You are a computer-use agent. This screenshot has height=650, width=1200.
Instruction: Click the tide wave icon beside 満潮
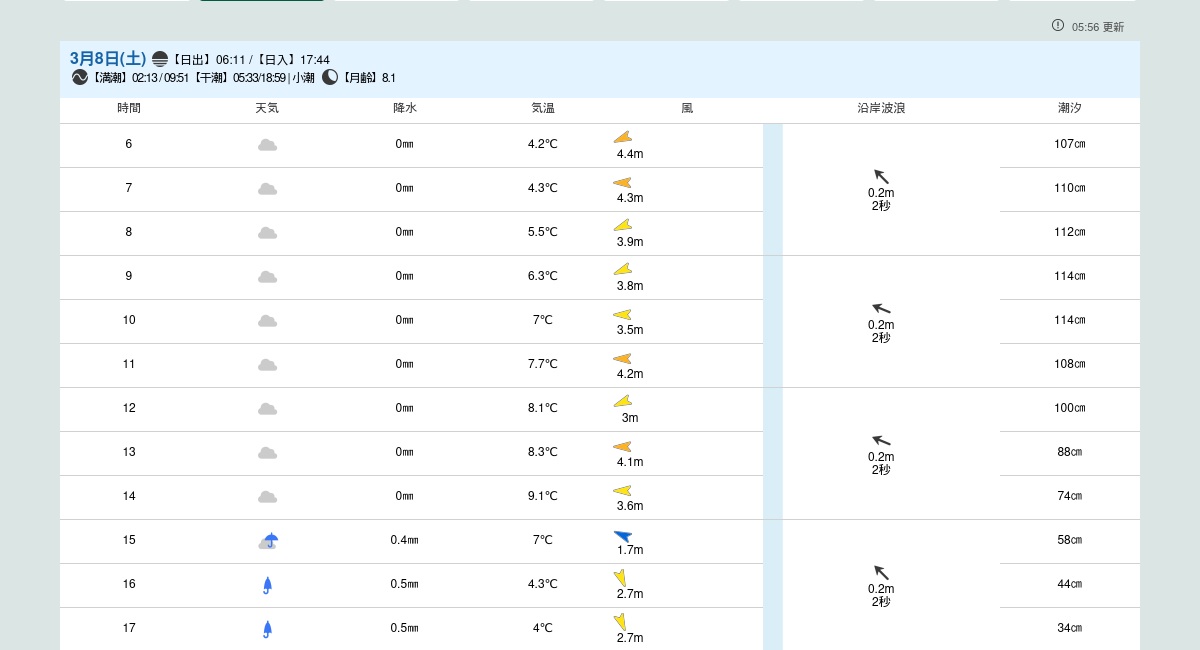click(x=80, y=77)
